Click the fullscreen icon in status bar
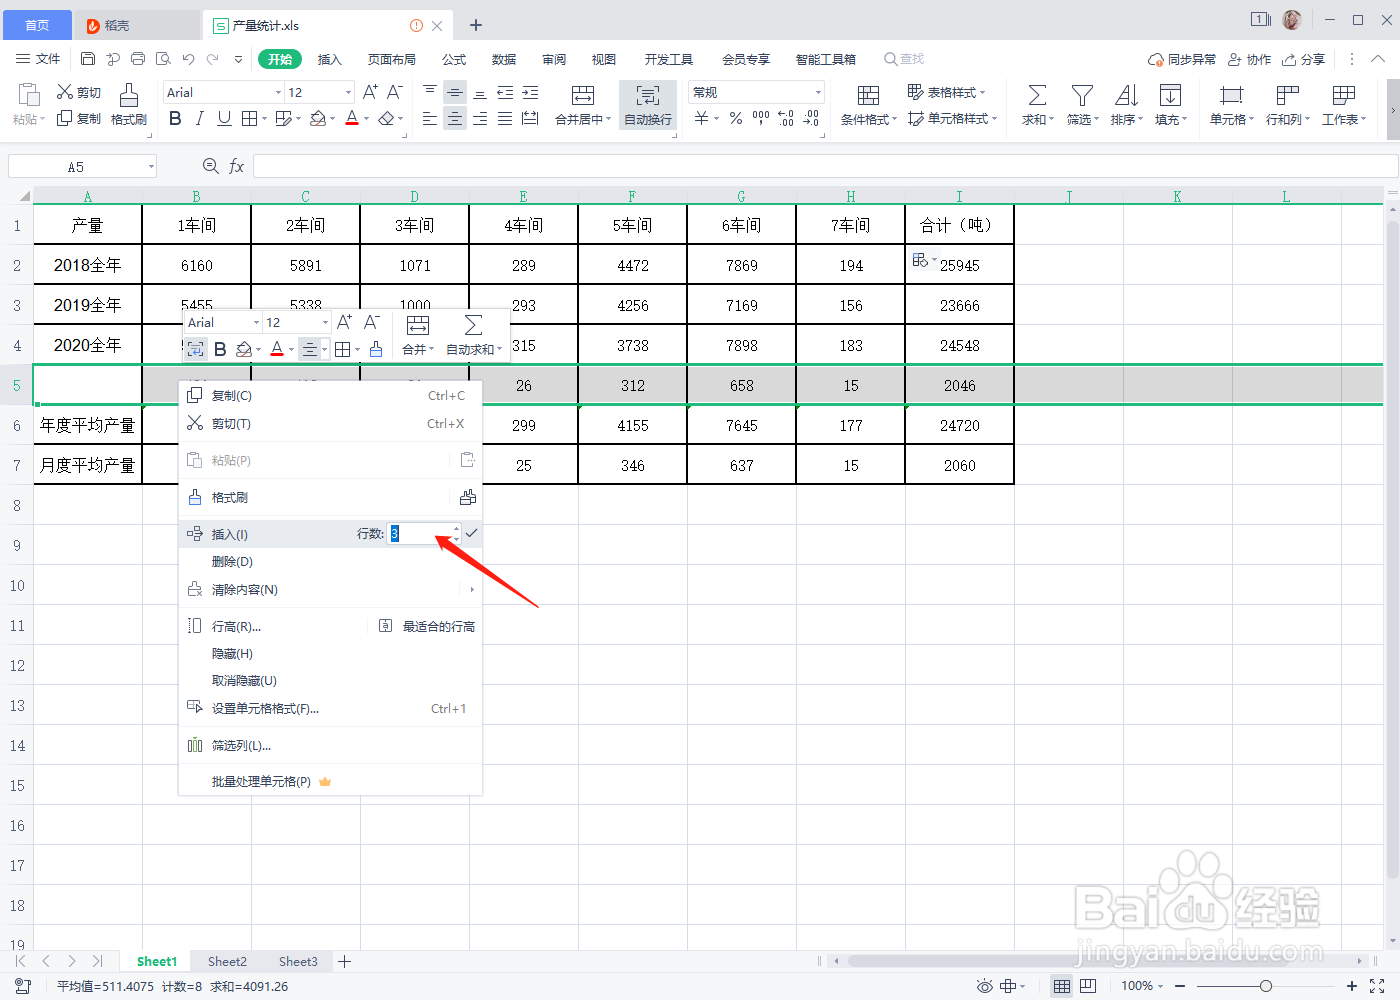 tap(1377, 986)
